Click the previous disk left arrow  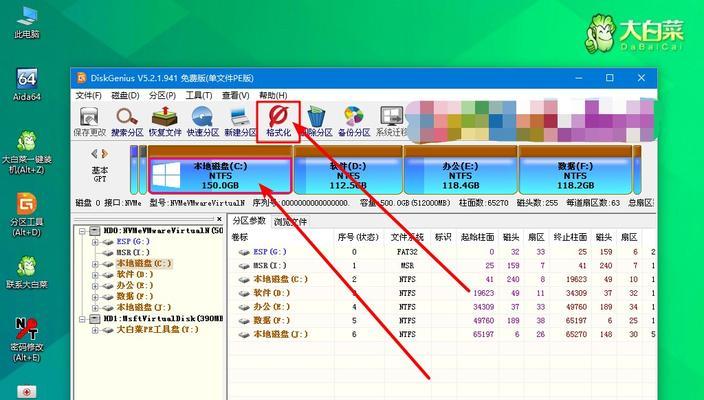coord(94,154)
